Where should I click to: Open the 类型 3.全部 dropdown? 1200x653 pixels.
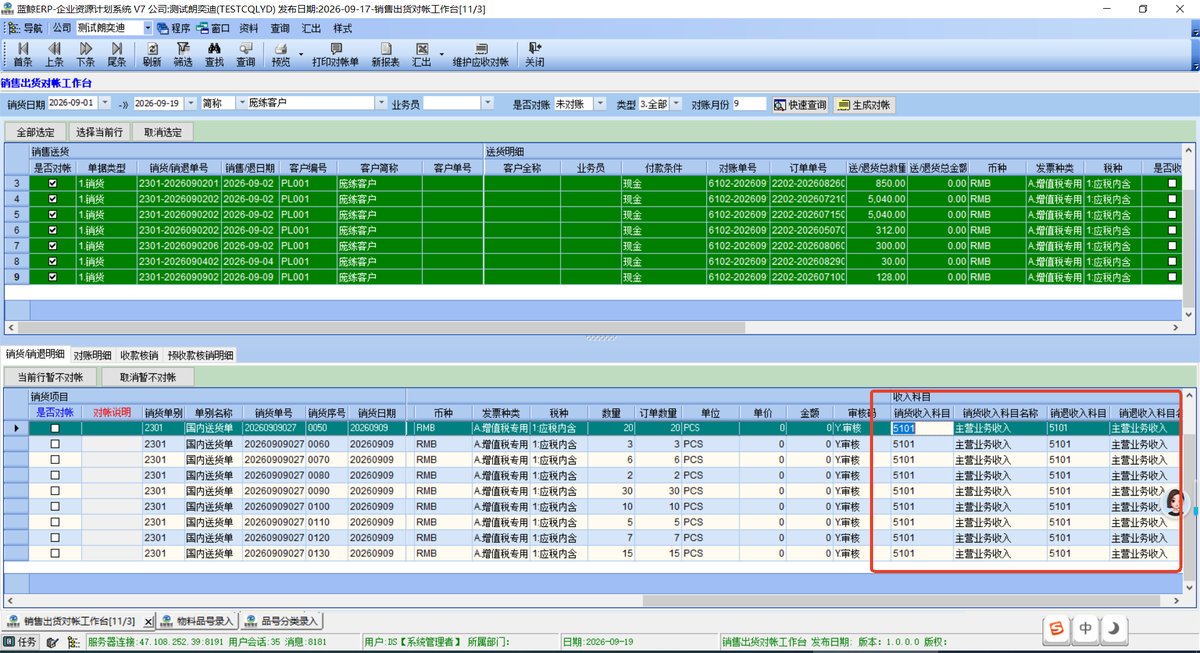(676, 104)
